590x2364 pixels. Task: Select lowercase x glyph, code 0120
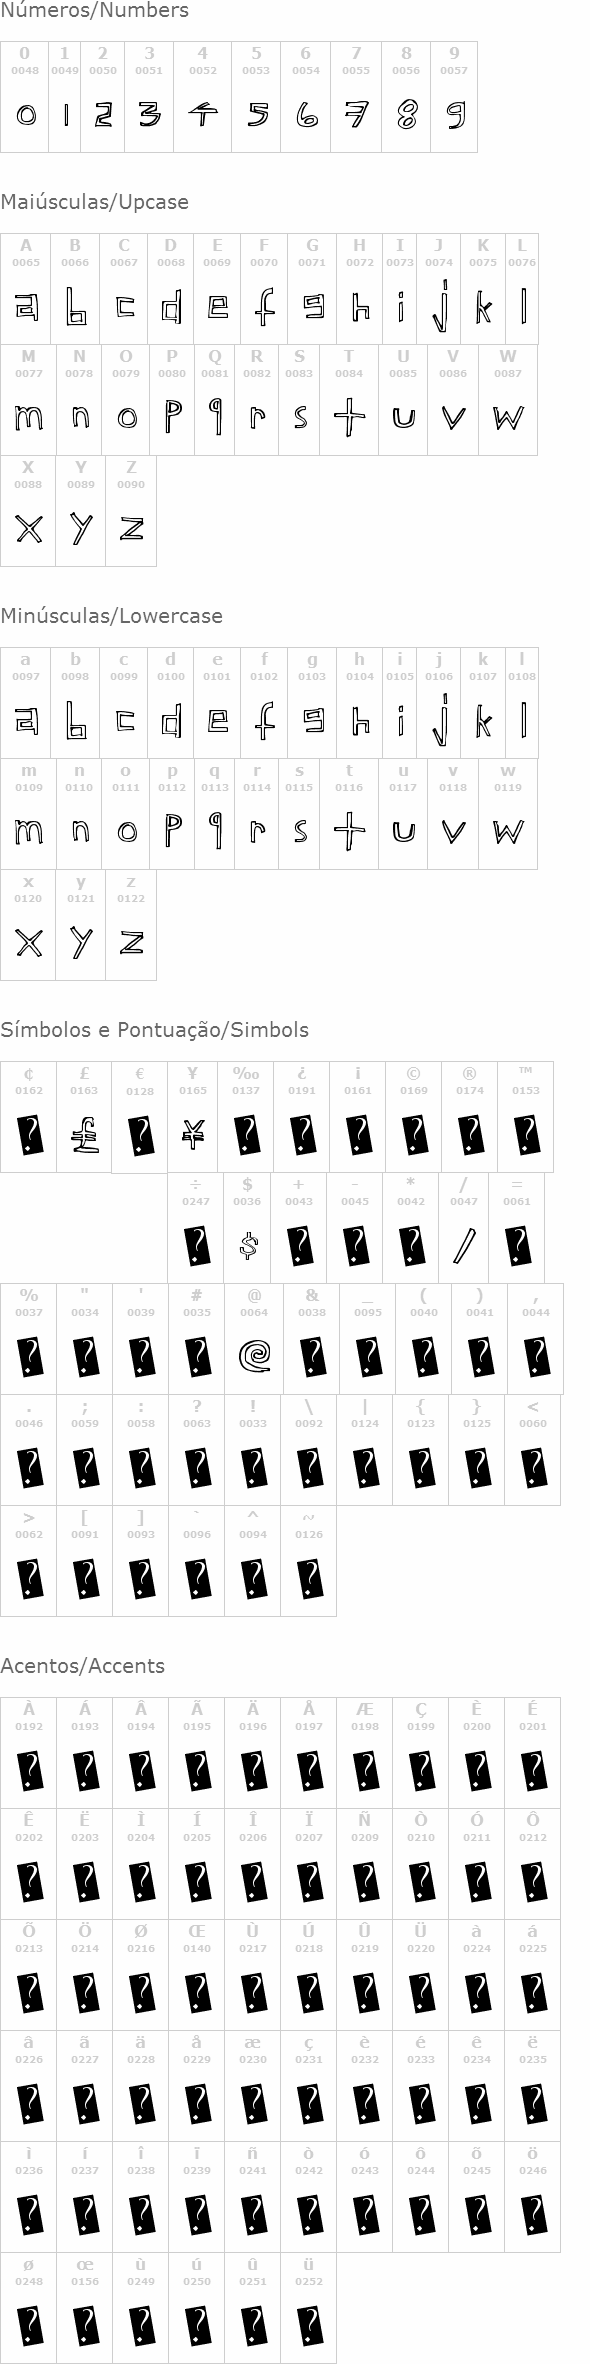(28, 926)
